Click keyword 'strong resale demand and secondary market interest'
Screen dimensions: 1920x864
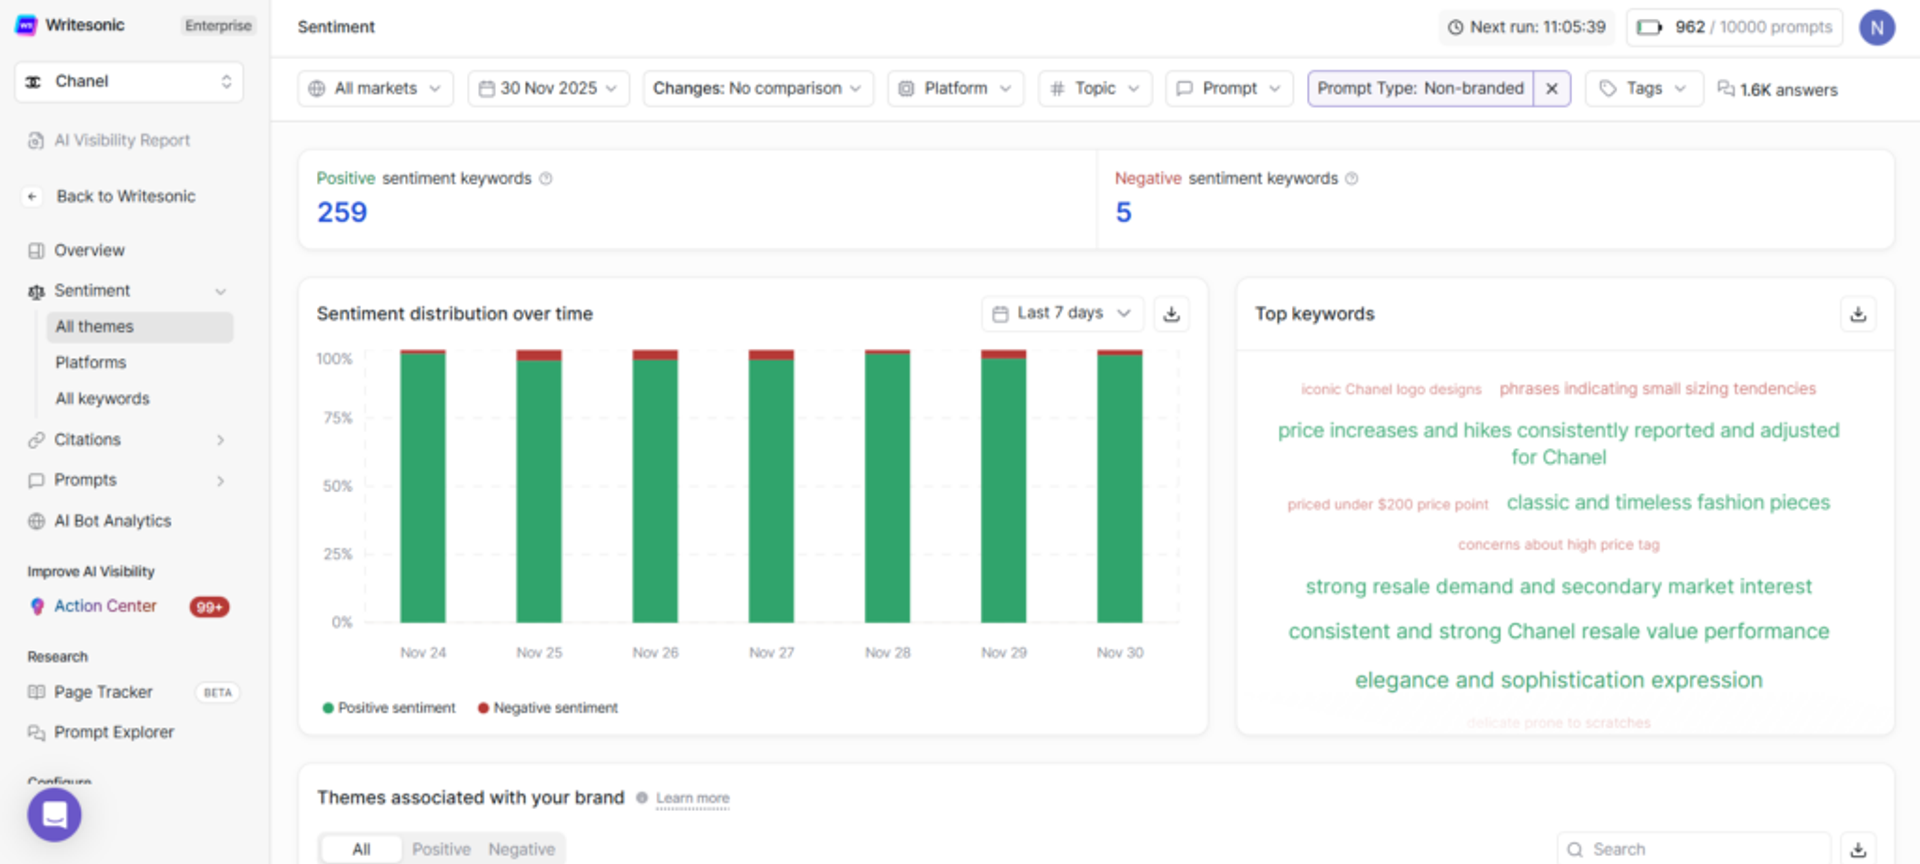pos(1558,587)
